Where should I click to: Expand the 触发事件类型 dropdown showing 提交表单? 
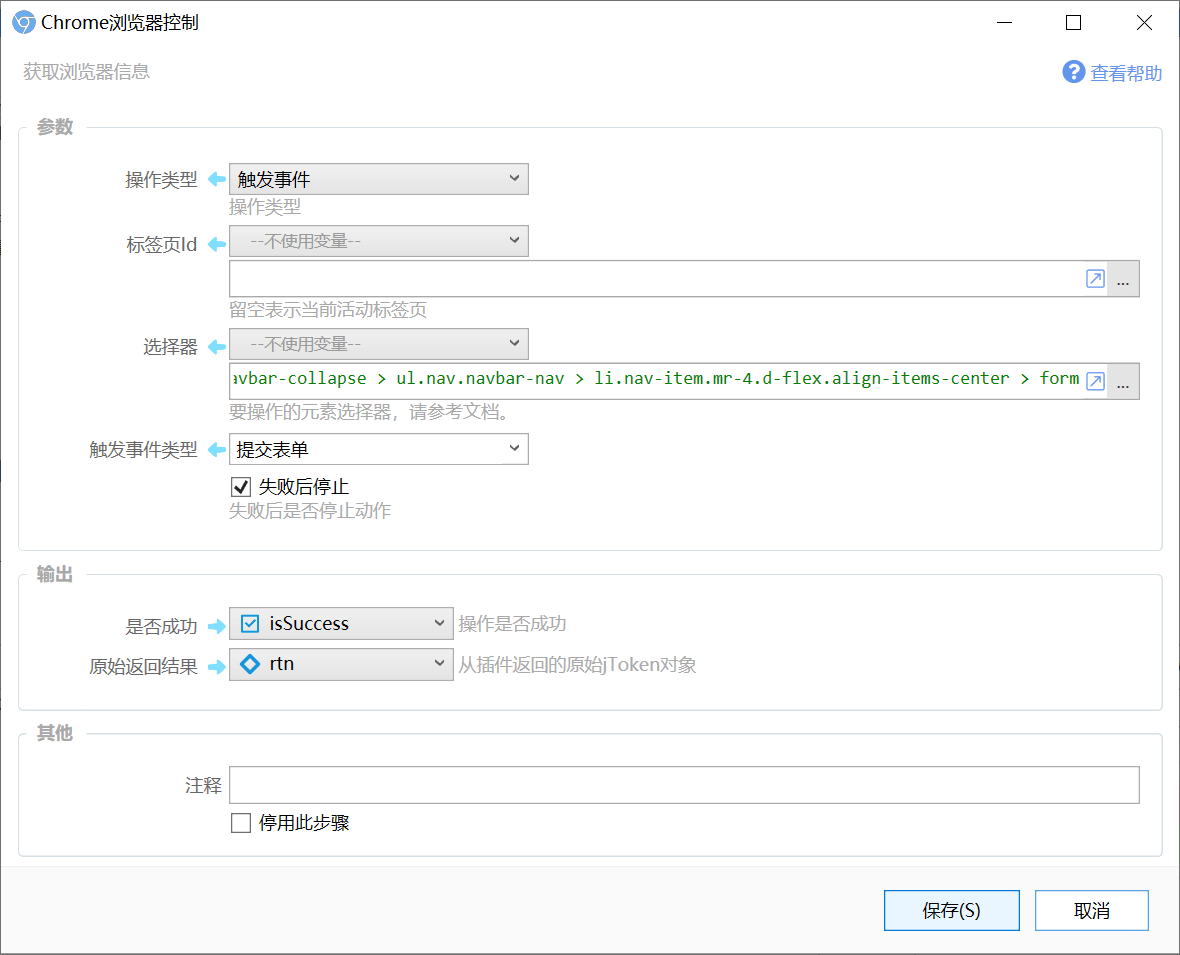coord(378,449)
